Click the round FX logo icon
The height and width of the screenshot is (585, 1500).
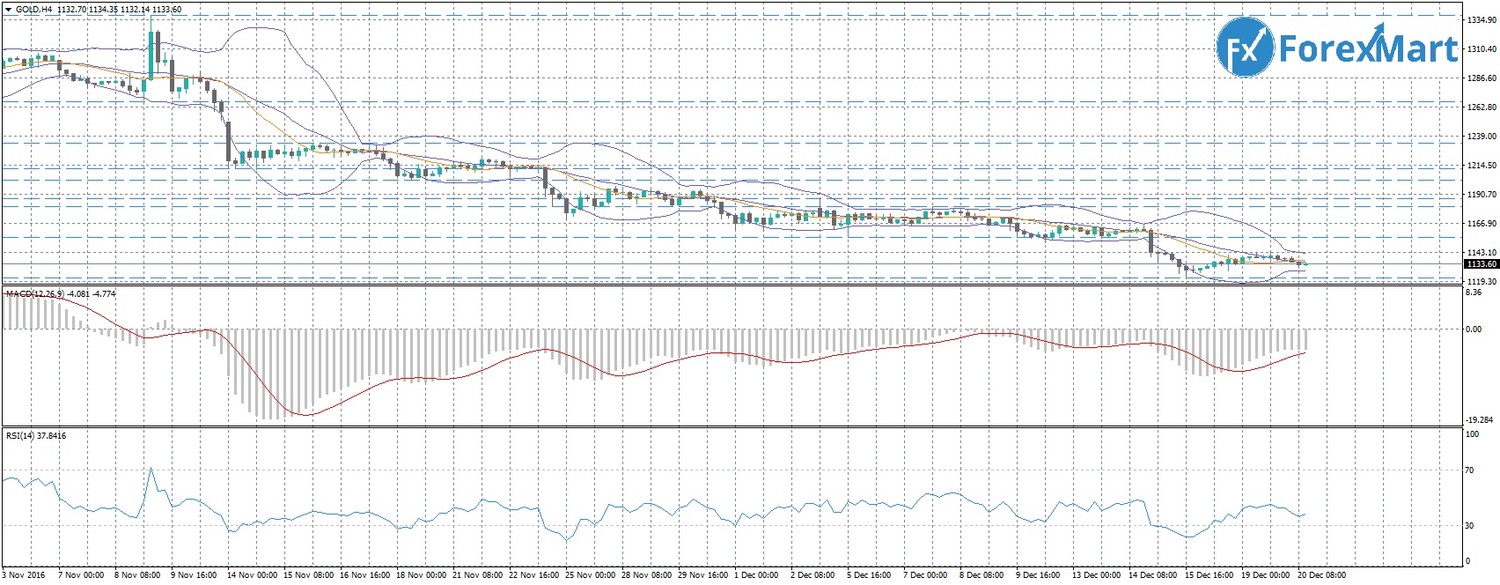1243,48
